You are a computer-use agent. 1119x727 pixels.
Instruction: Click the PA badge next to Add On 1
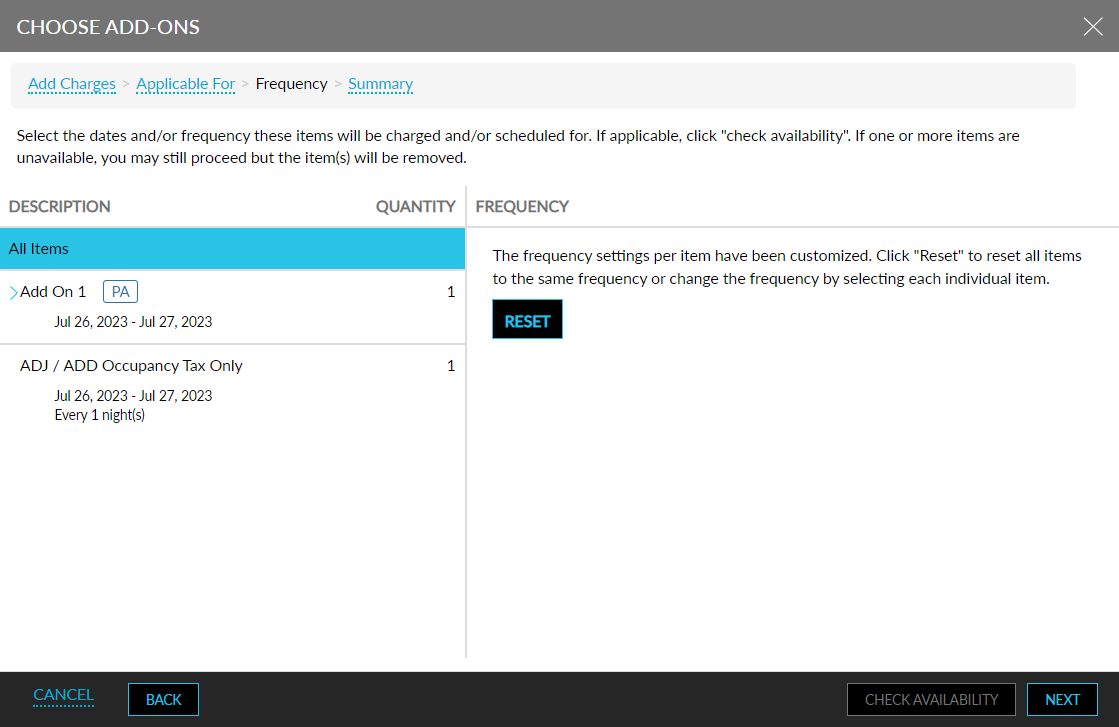tap(120, 291)
